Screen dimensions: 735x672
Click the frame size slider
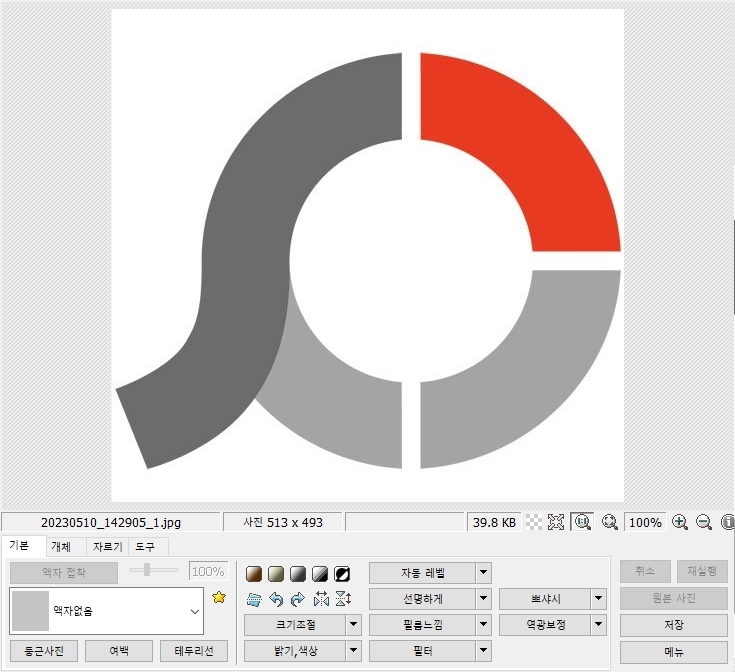coord(154,570)
